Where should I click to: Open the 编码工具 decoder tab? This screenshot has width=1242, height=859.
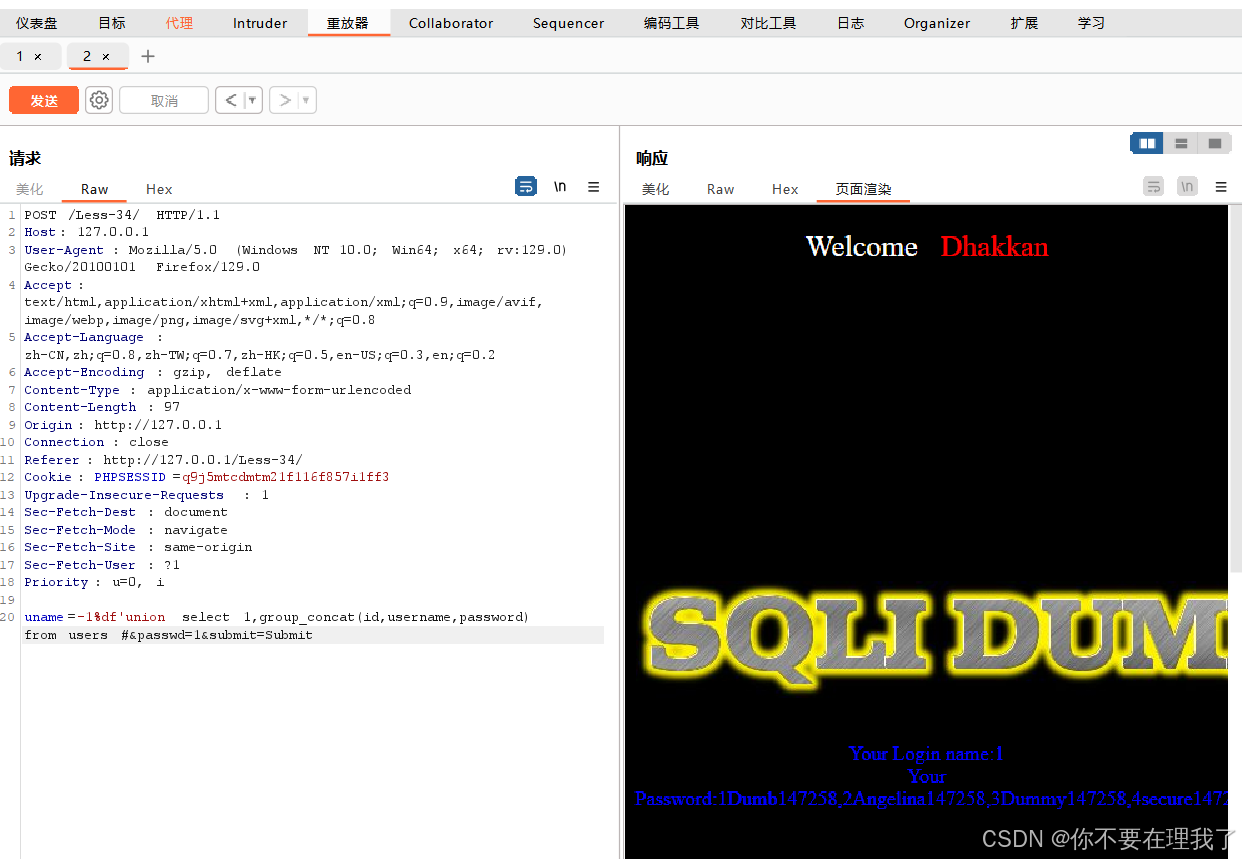[x=672, y=23]
